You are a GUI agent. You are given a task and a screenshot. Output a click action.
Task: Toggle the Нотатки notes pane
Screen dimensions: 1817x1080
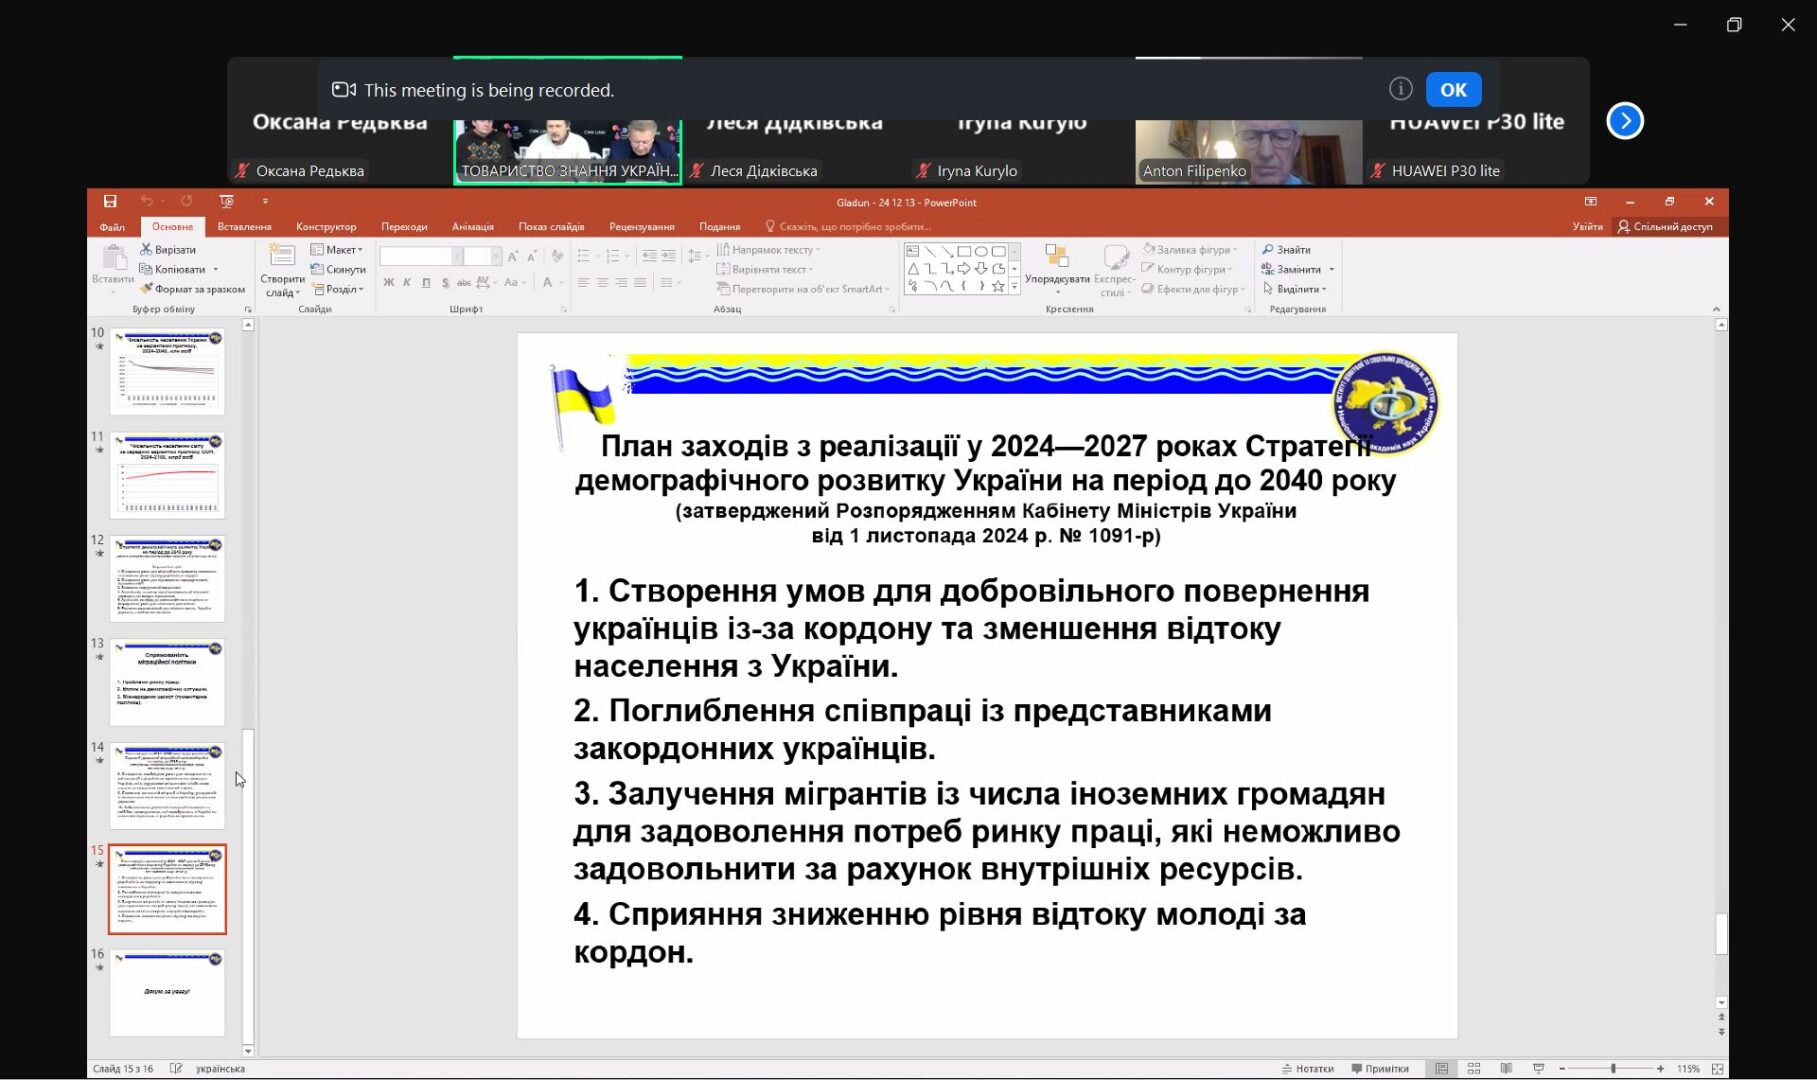click(x=1308, y=1069)
